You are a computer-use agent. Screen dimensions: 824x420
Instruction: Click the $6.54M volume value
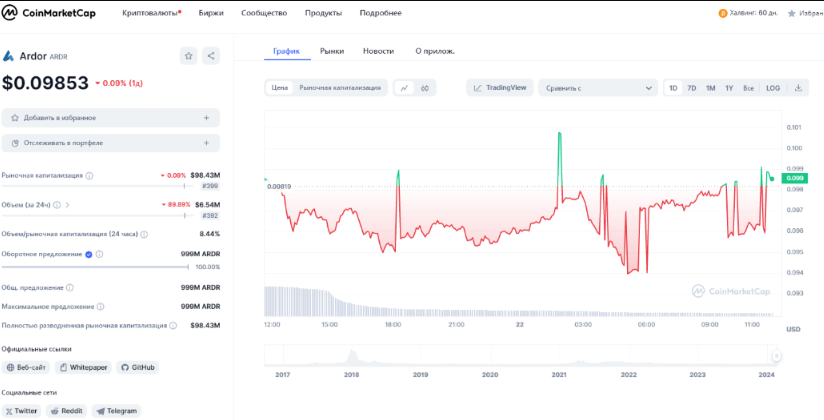tap(208, 205)
